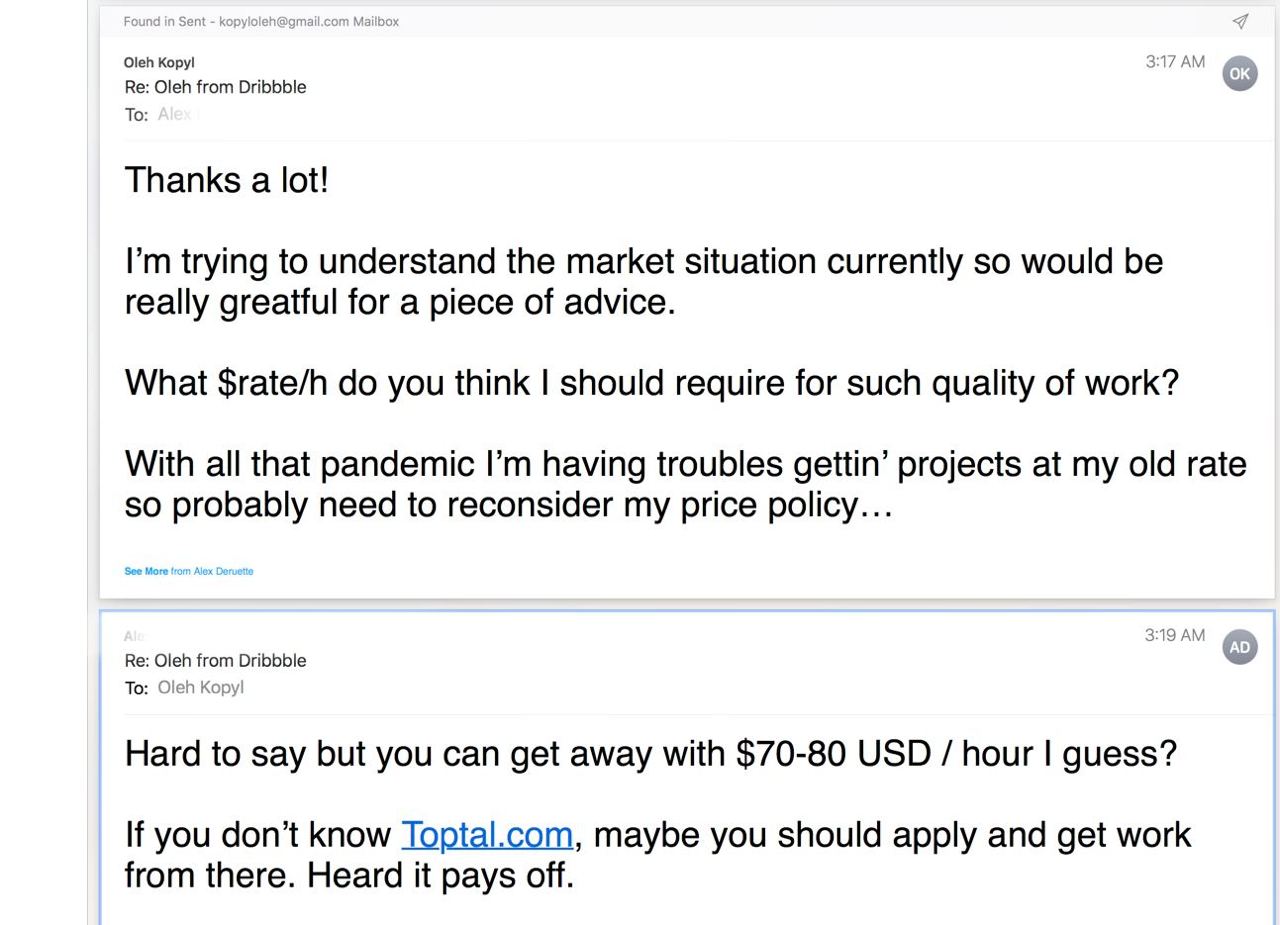Click recipient Oleh Kopyl in second message
Image resolution: width=1280 pixels, height=925 pixels.
click(200, 687)
